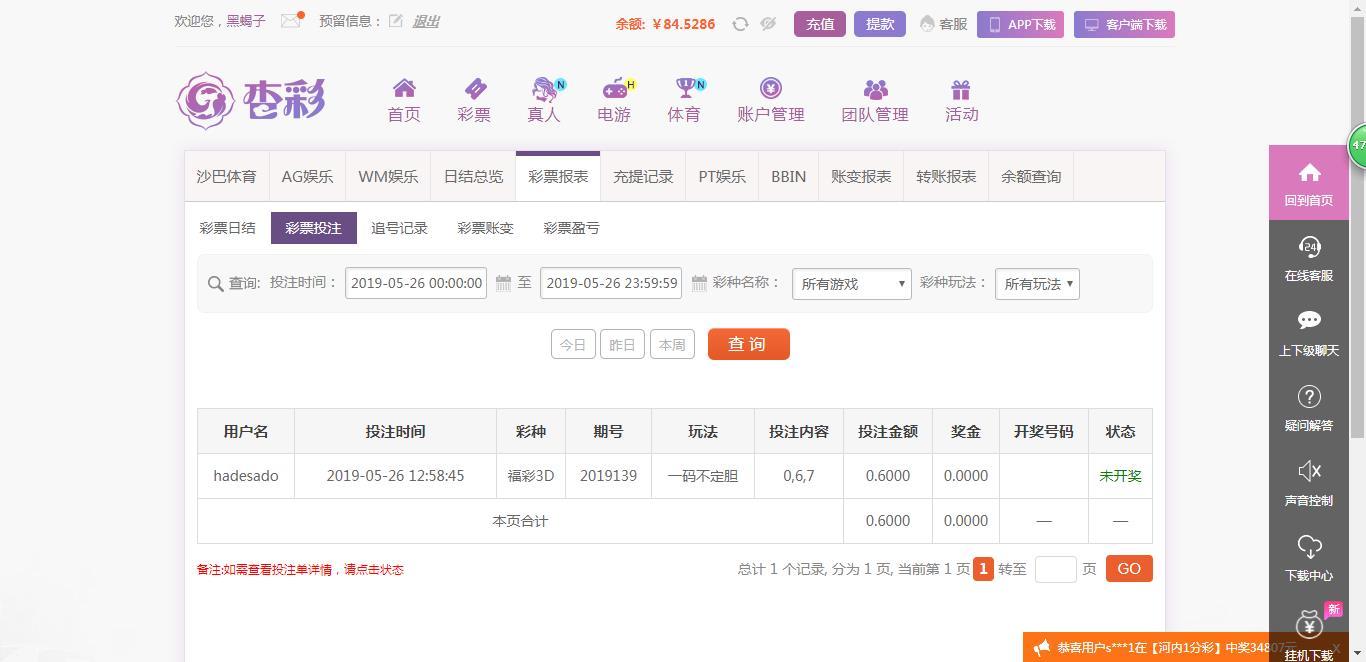Open the 彩票 lottery navigation icon
The image size is (1366, 662).
(x=474, y=88)
